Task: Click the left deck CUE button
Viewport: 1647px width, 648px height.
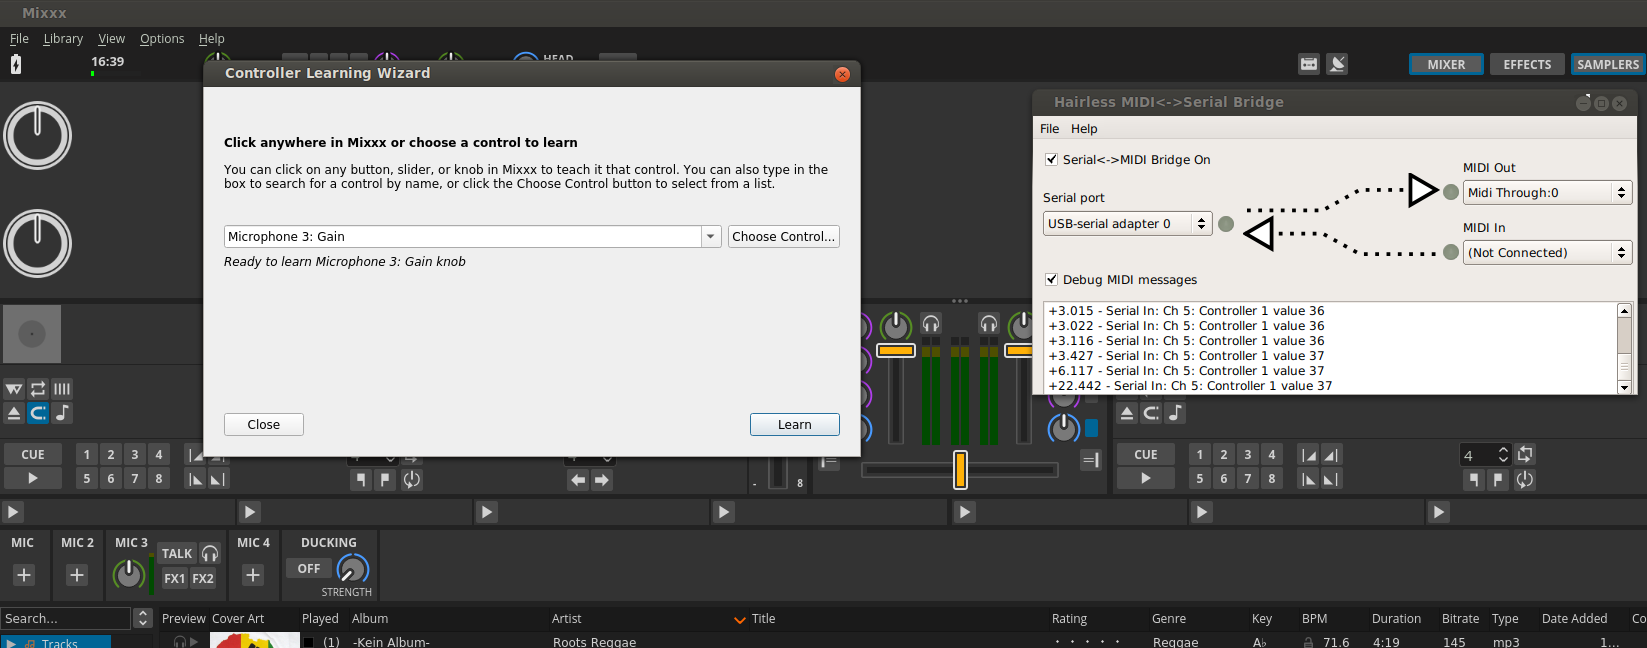Action: [x=33, y=454]
